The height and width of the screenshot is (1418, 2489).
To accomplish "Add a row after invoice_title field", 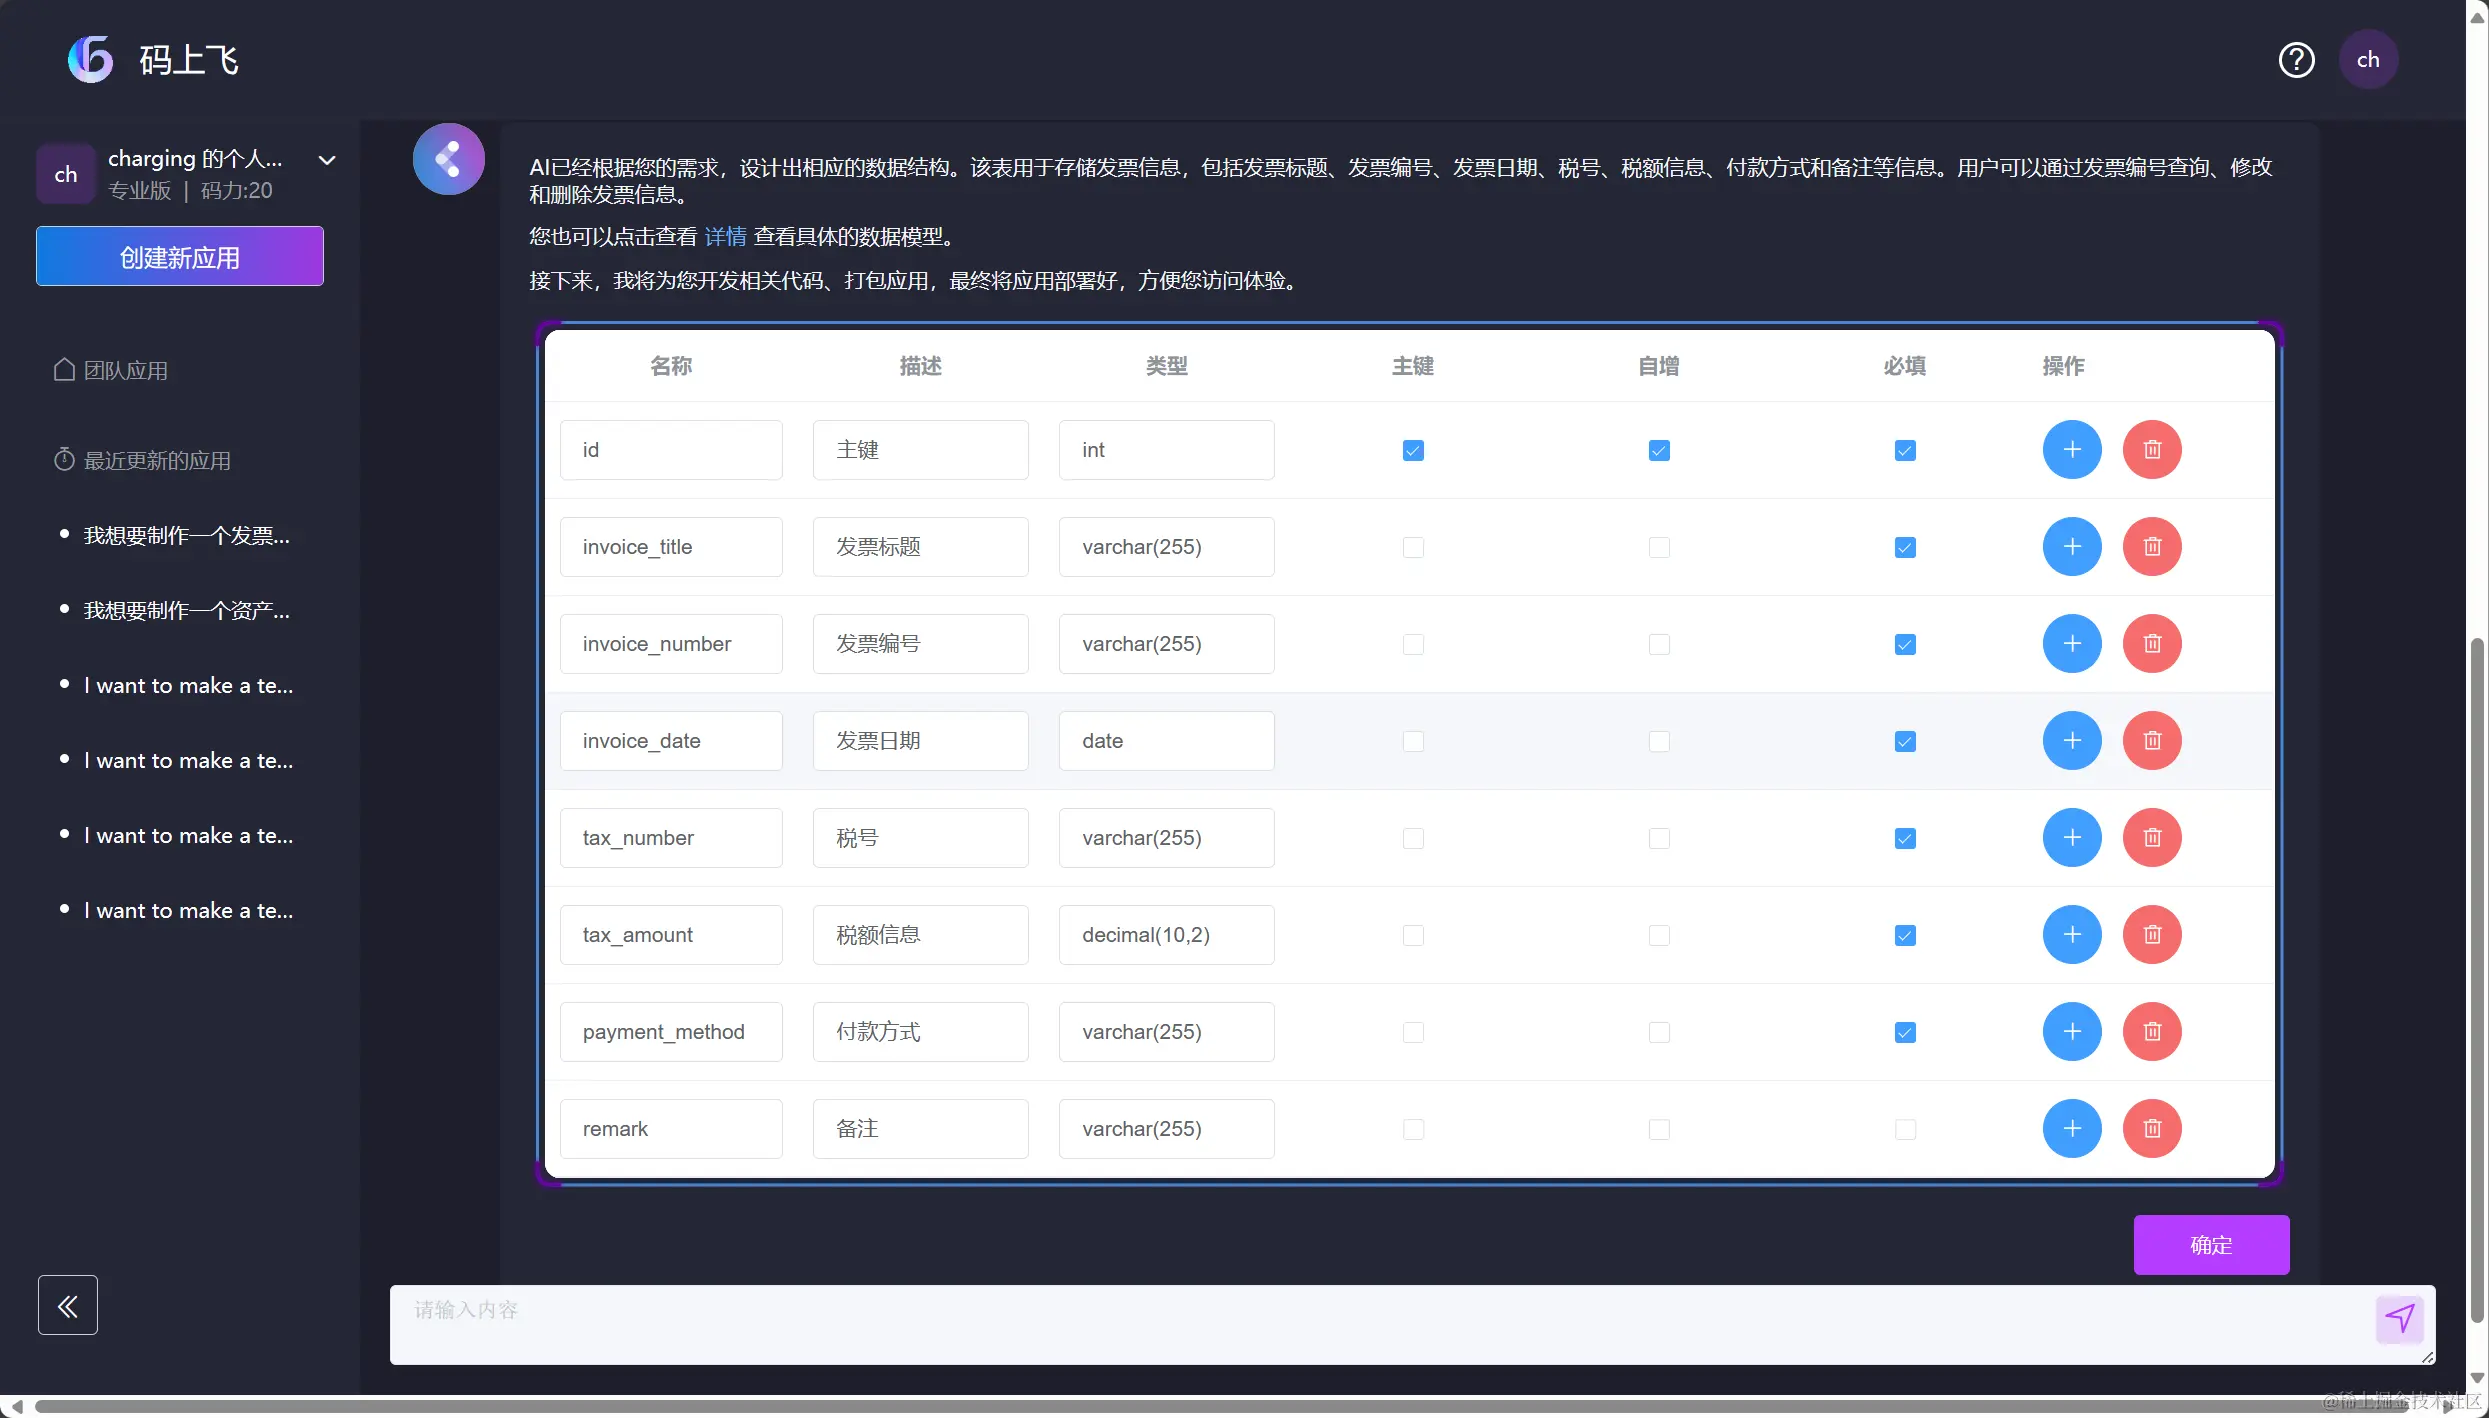I will click(x=2072, y=547).
